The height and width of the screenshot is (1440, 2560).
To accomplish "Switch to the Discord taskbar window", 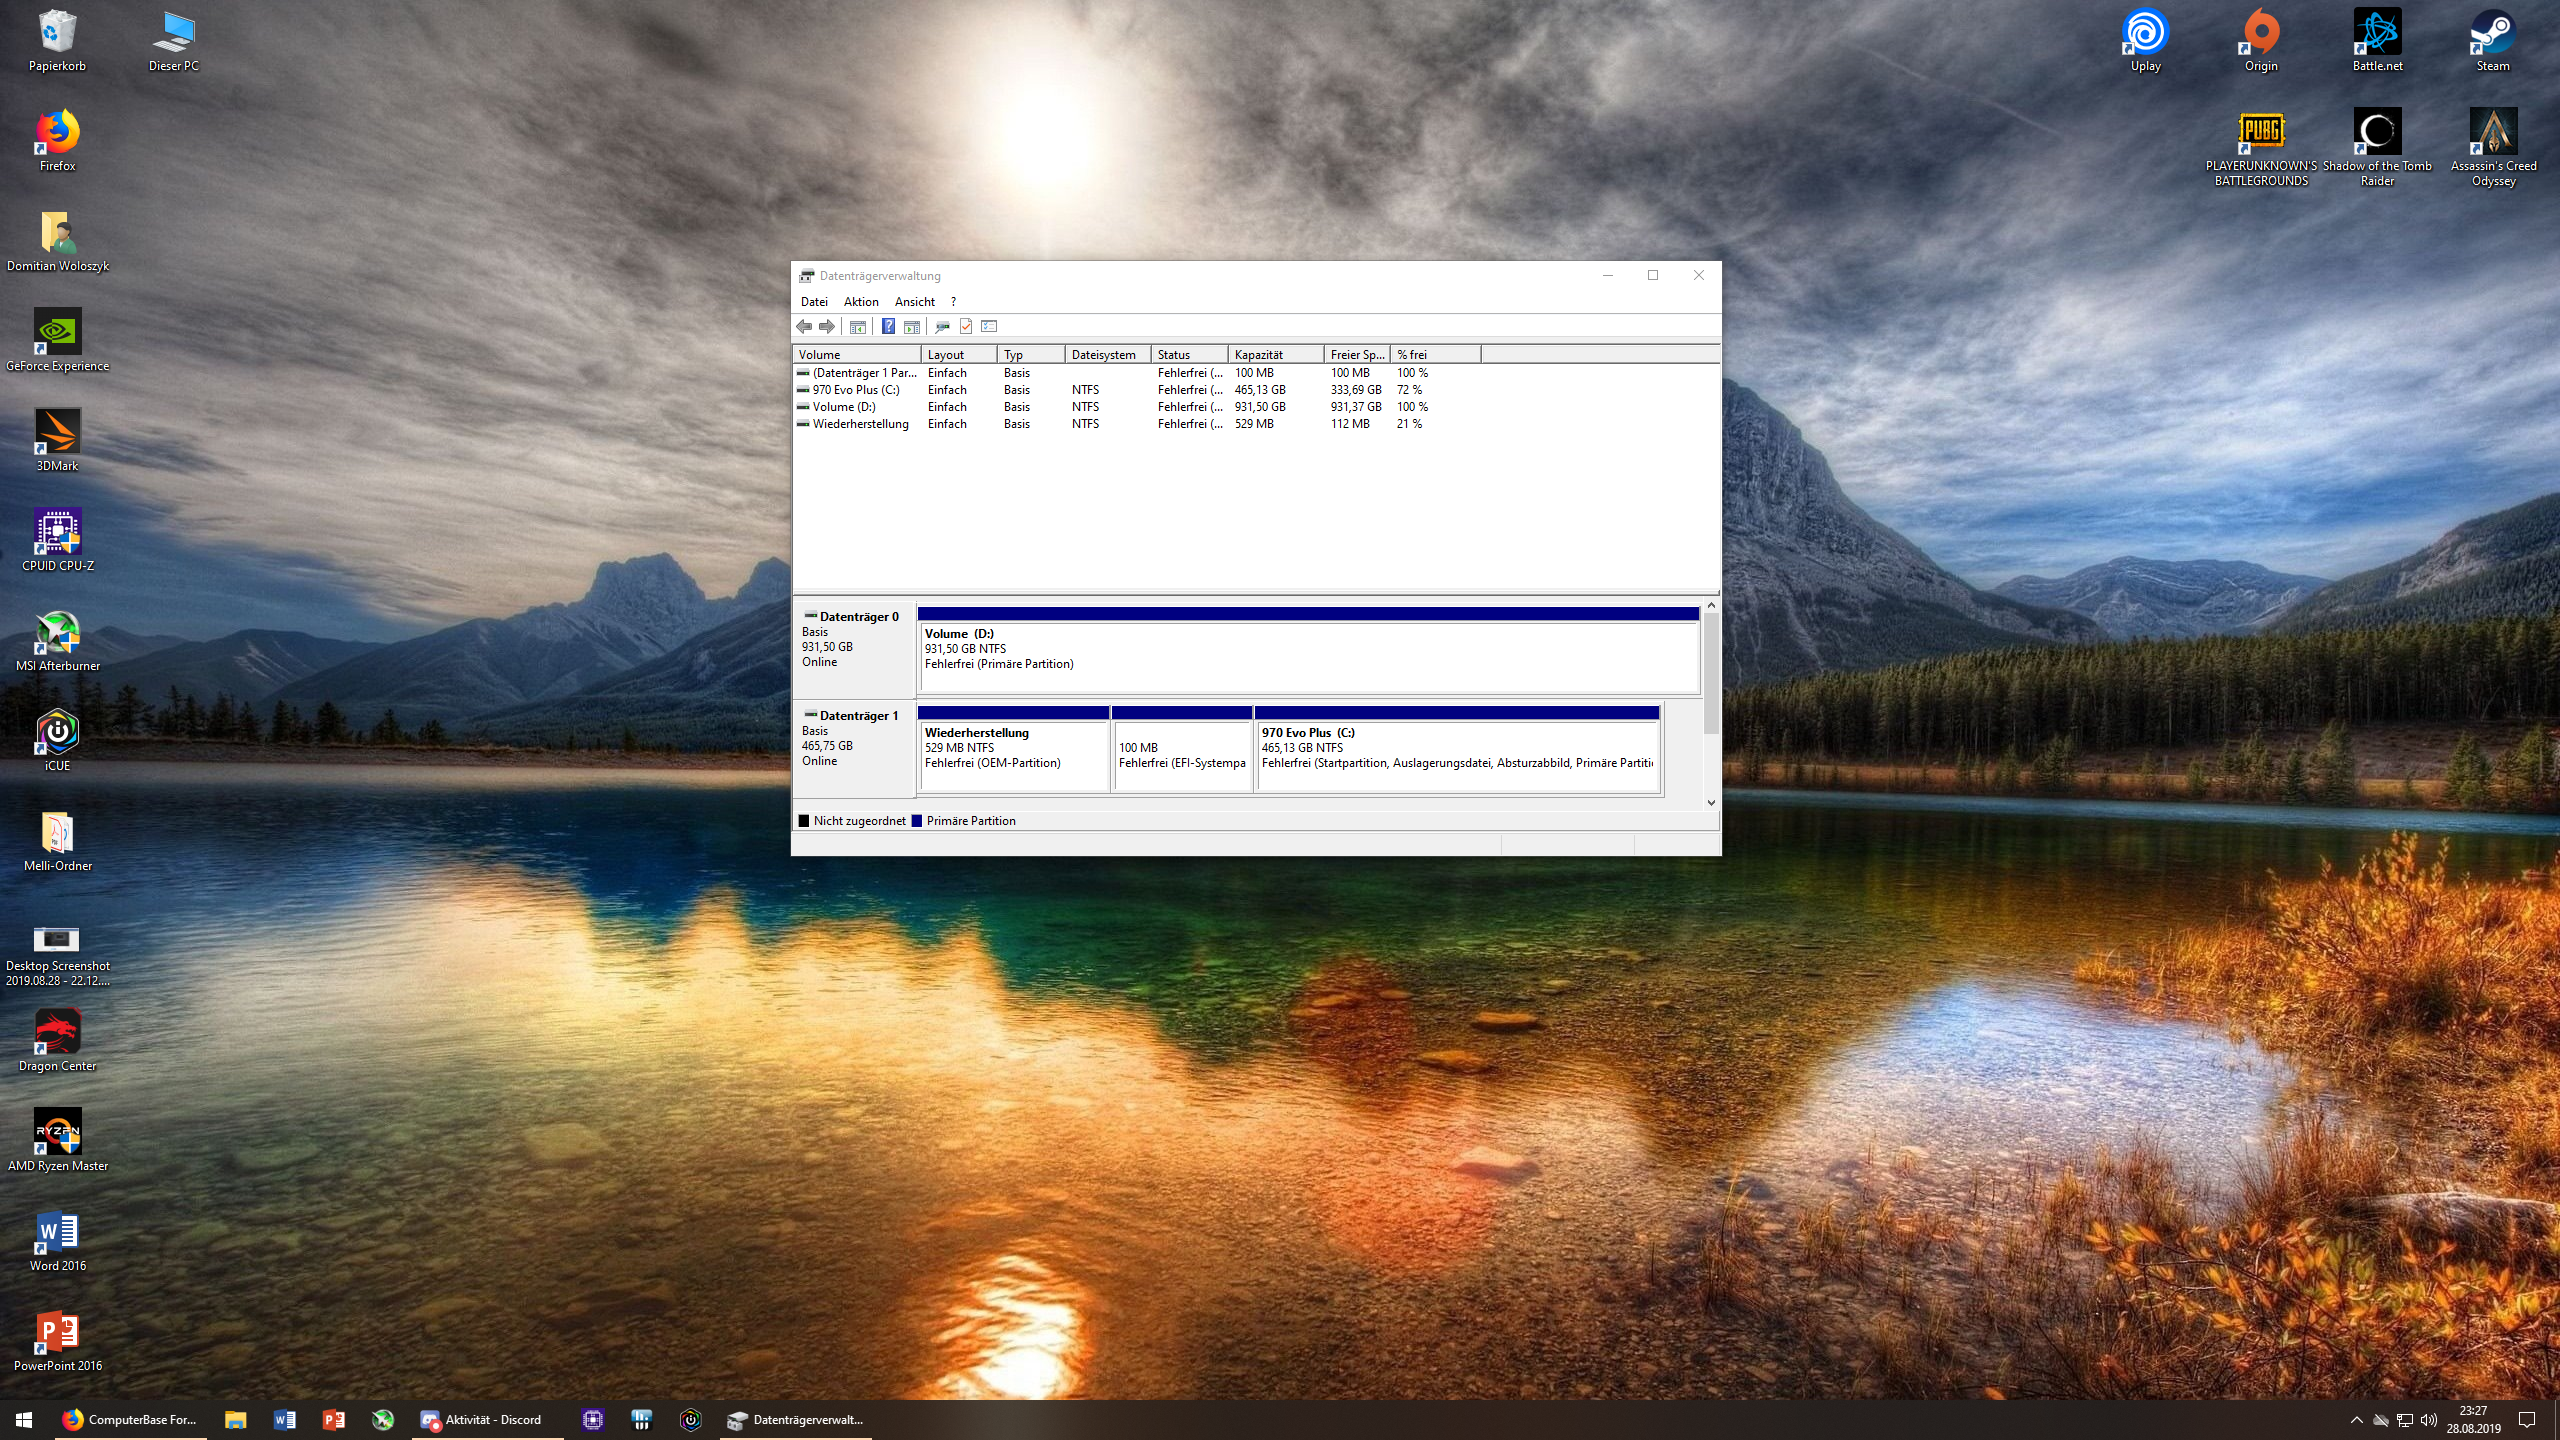I will tap(483, 1420).
